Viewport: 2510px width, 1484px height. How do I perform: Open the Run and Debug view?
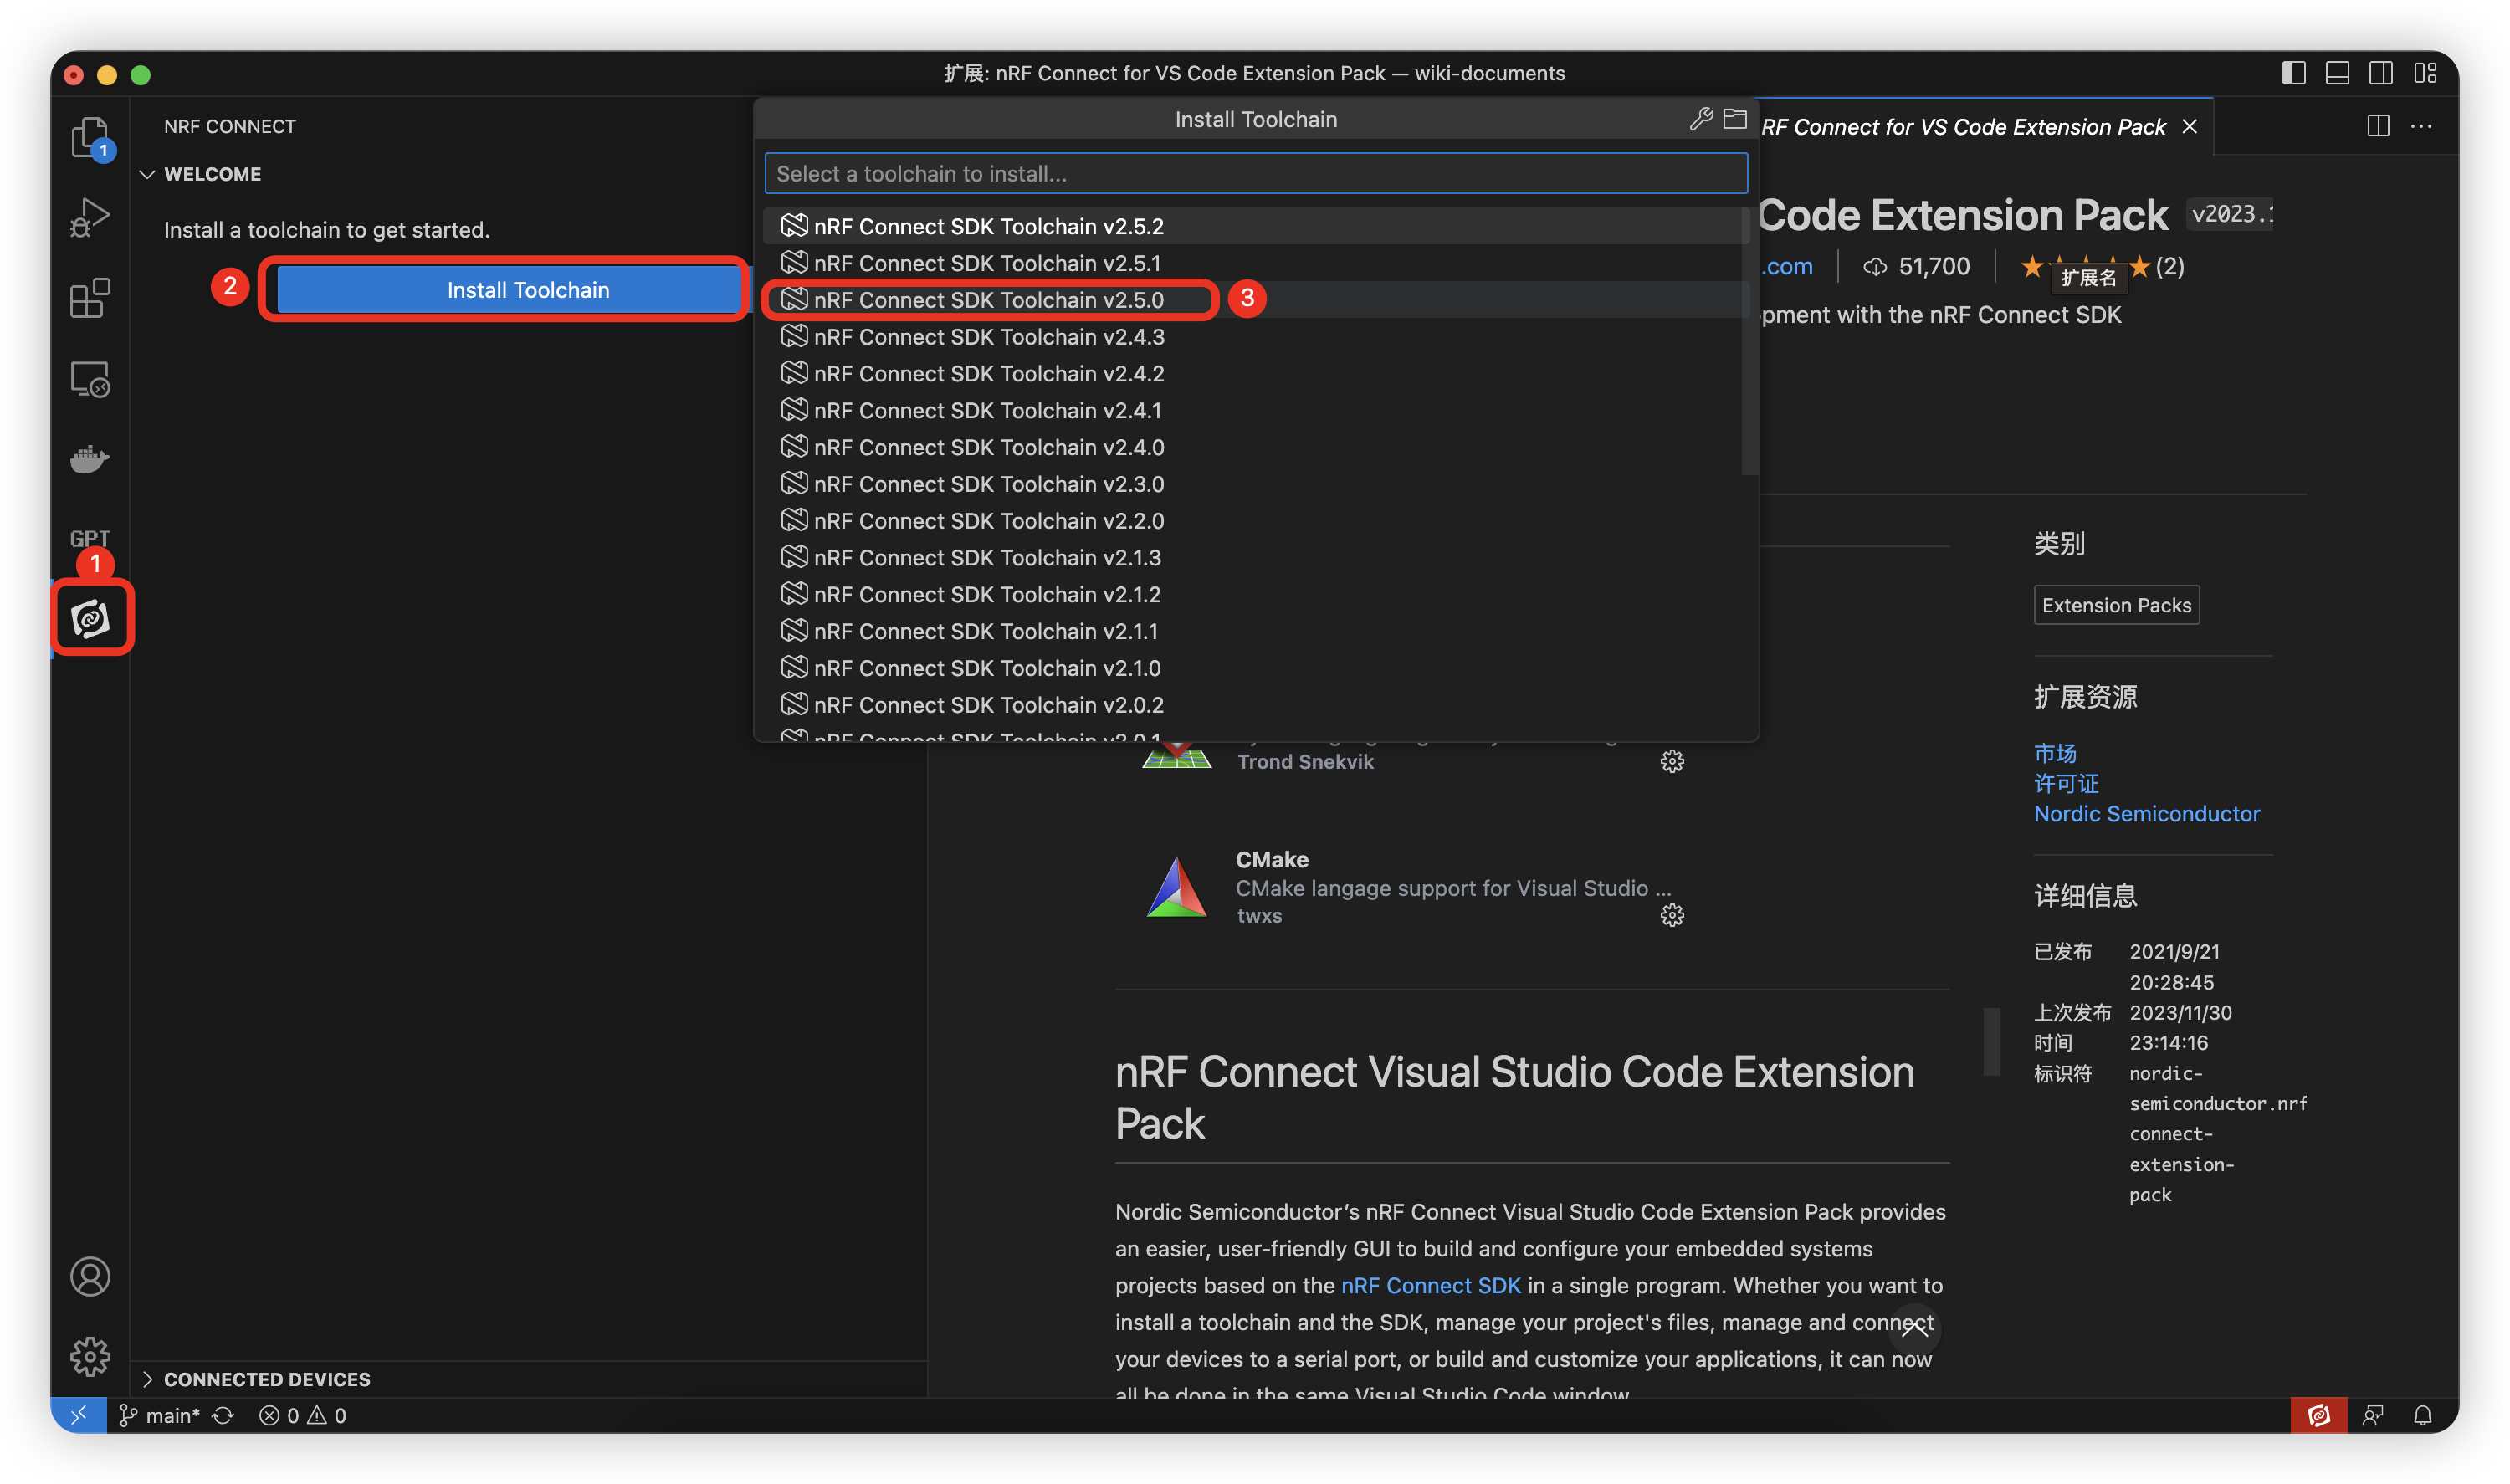[x=89, y=217]
